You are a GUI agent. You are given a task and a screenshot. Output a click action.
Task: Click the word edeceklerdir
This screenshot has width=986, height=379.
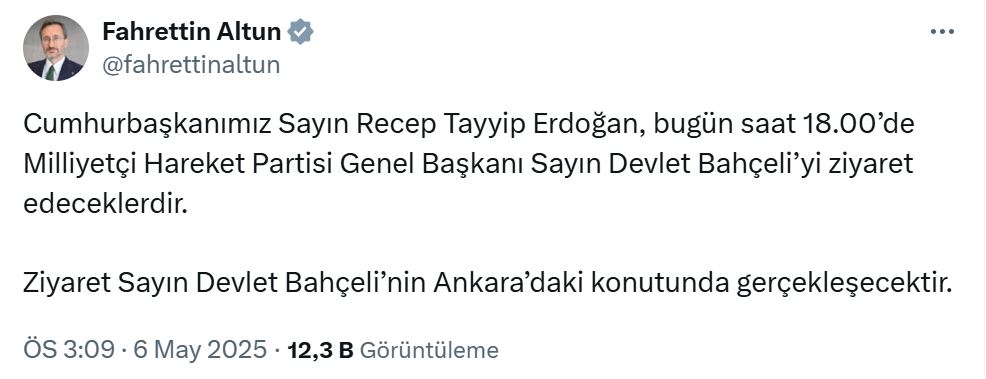[106, 204]
